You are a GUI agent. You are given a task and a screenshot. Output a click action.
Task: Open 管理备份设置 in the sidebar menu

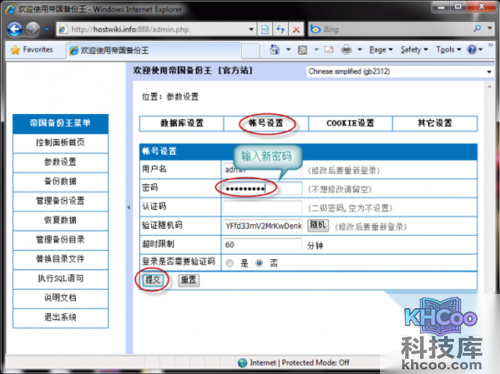tap(60, 201)
